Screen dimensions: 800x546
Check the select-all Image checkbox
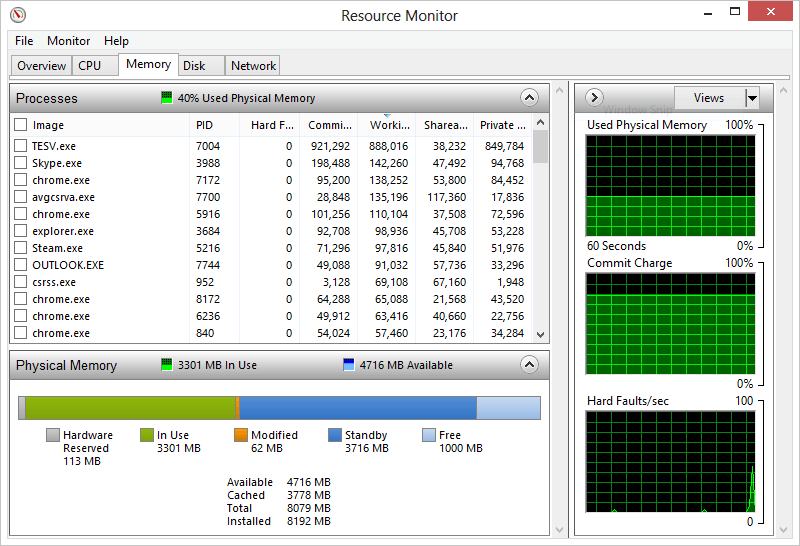20,125
